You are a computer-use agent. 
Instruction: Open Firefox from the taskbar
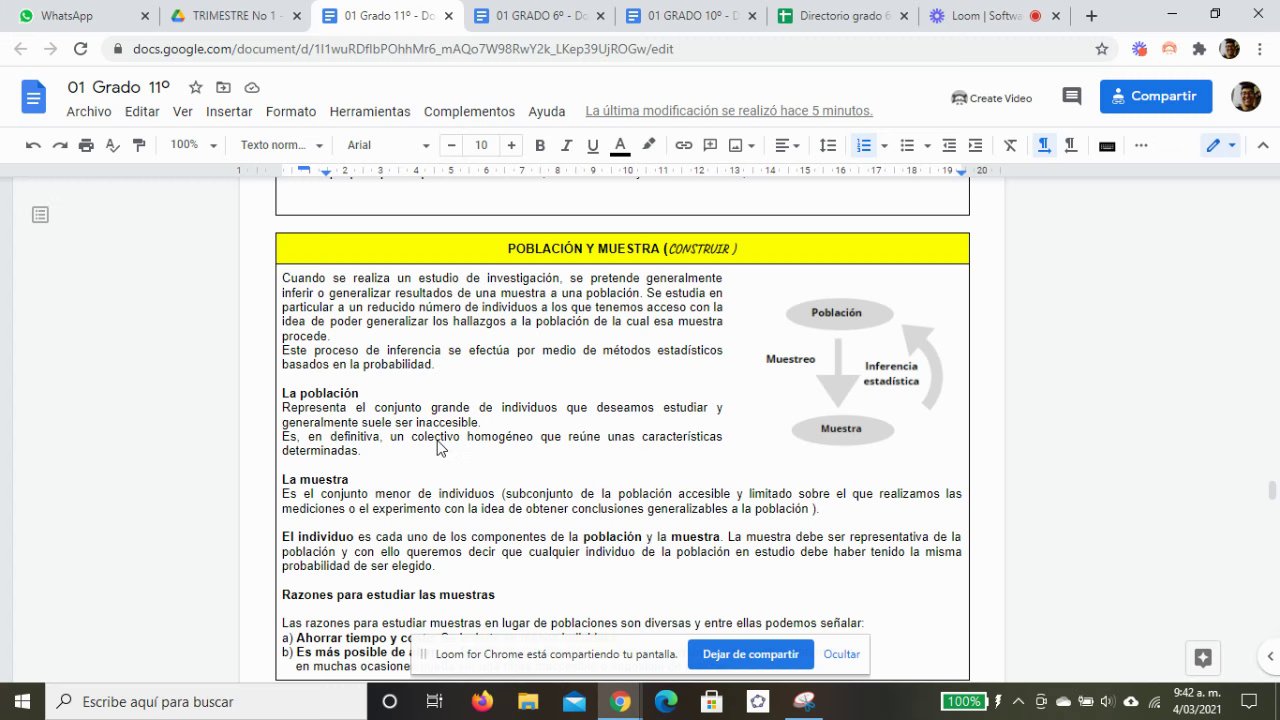tap(482, 701)
